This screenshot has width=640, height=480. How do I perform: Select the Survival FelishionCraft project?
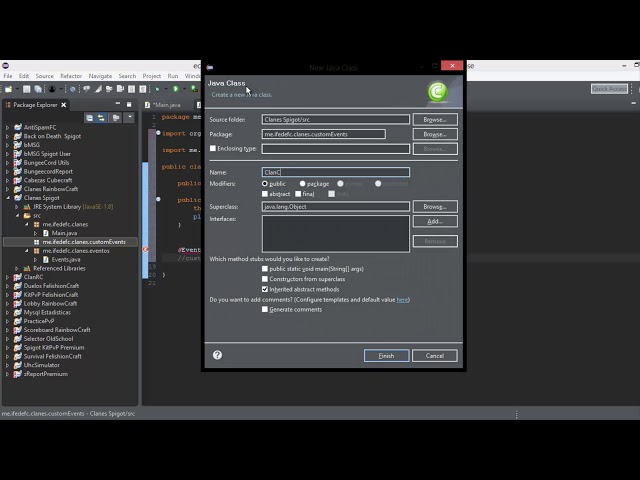[52, 356]
